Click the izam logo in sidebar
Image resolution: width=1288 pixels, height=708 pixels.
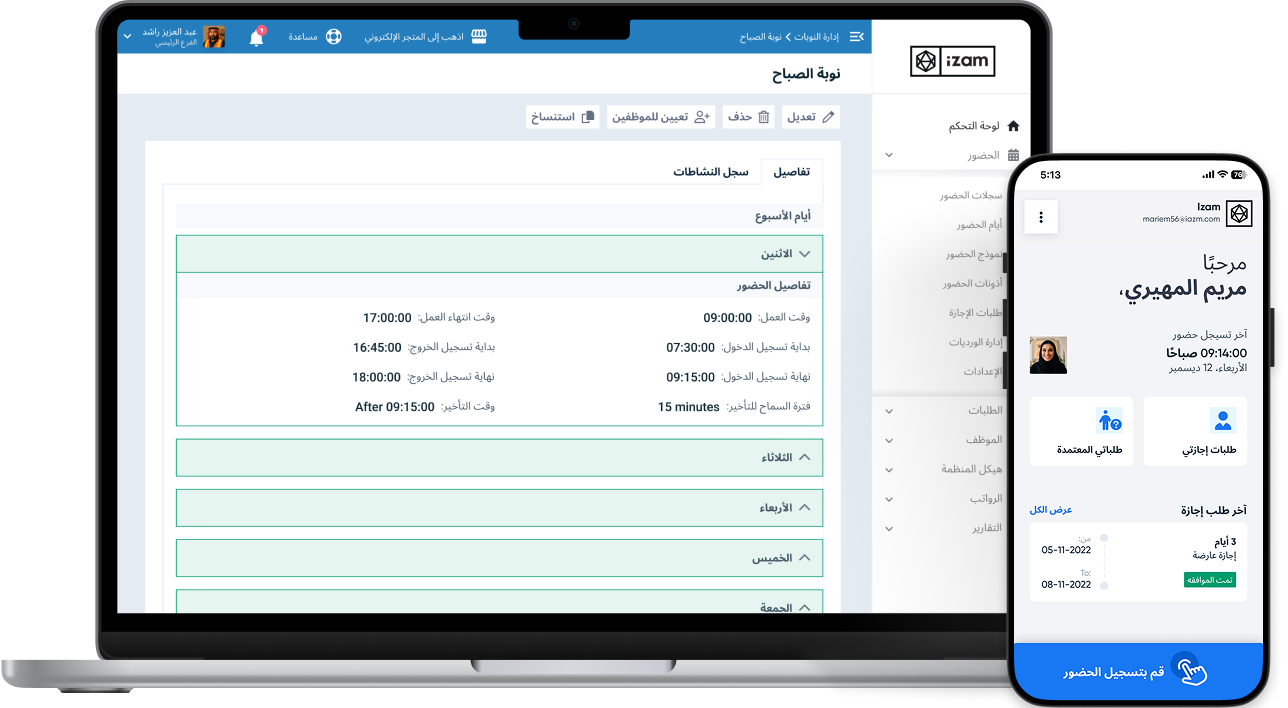tap(952, 62)
